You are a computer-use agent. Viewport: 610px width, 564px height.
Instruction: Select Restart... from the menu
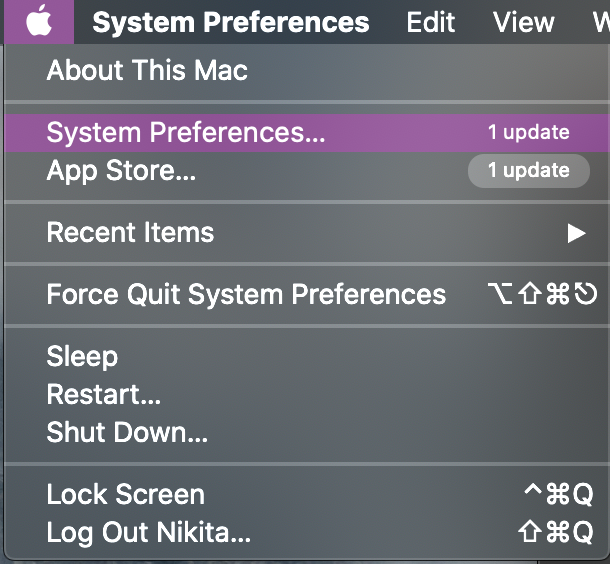pos(103,394)
